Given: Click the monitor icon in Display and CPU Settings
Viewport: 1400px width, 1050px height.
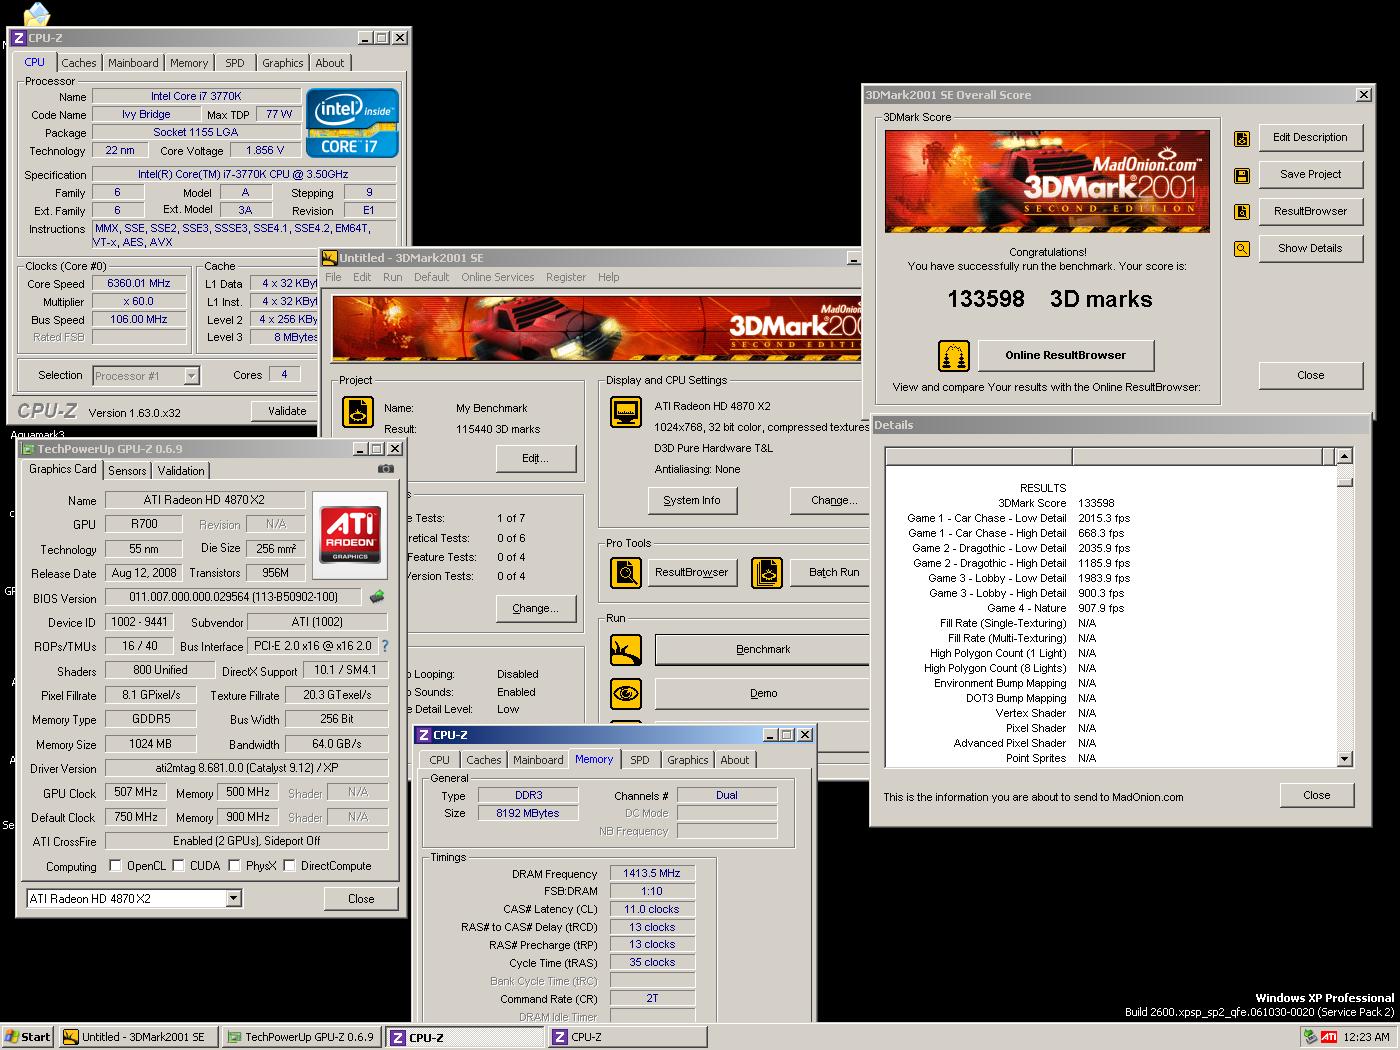Looking at the screenshot, I should click(x=626, y=411).
